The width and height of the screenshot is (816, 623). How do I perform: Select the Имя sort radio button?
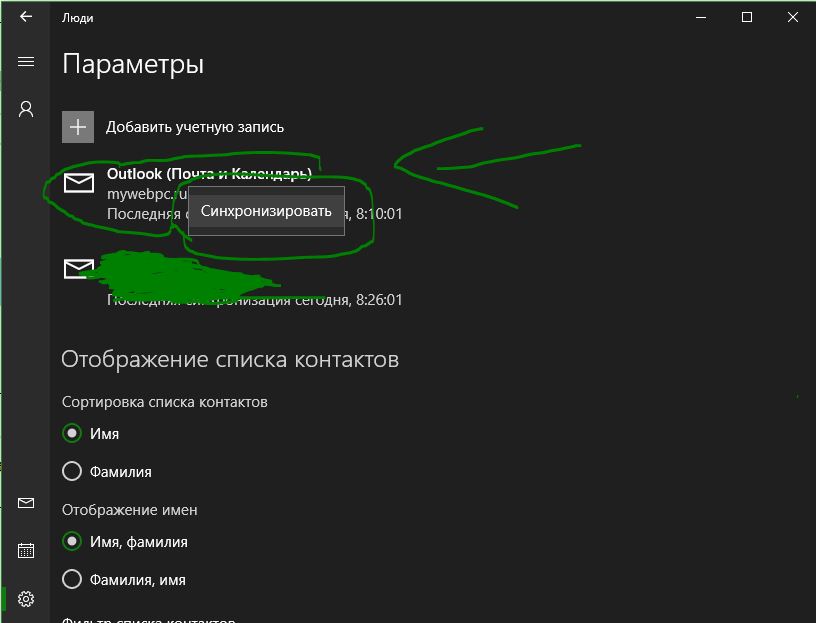click(x=72, y=433)
